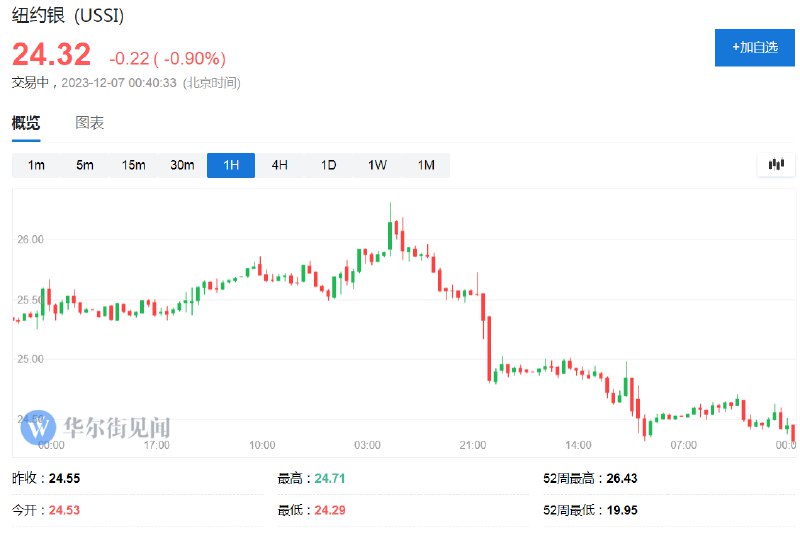Viewport: 800px width, 533px height.
Task: Click the 10:00 time axis label
Action: [262, 445]
